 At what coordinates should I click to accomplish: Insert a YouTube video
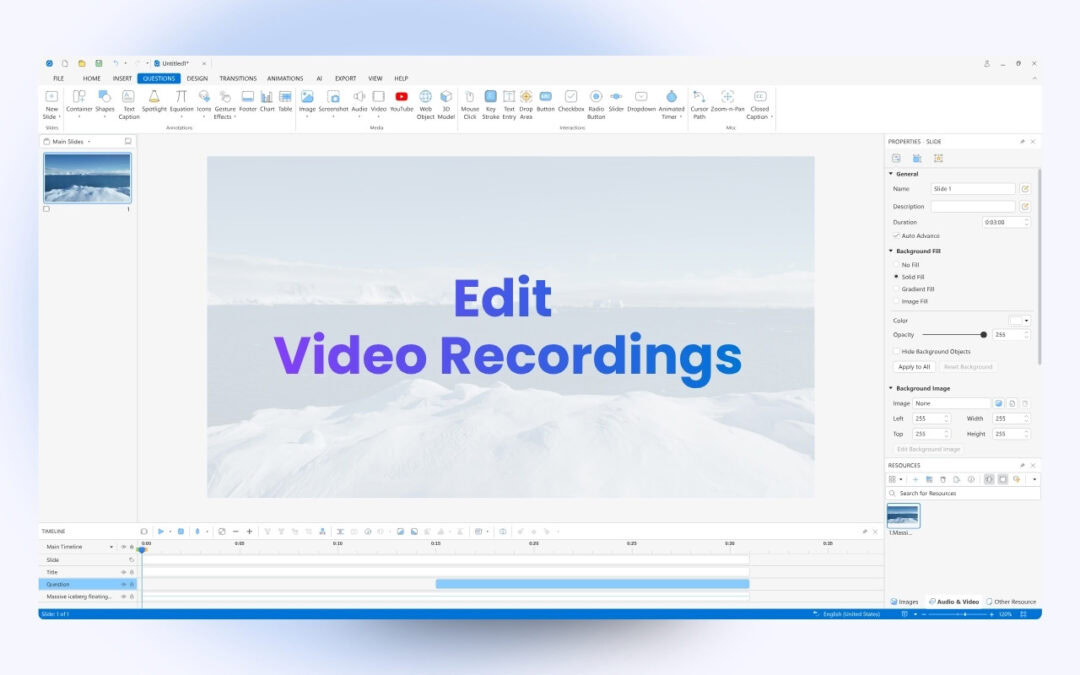tap(402, 101)
